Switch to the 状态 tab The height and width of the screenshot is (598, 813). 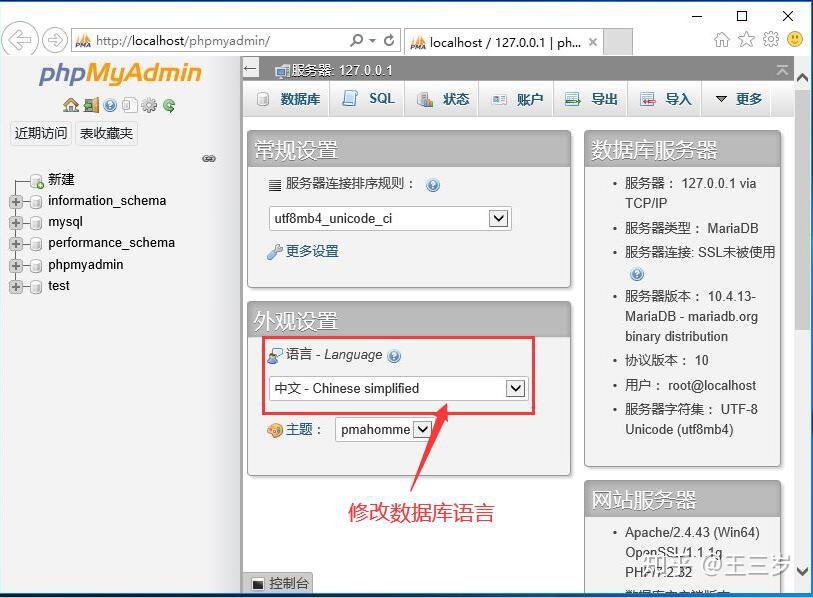click(443, 99)
